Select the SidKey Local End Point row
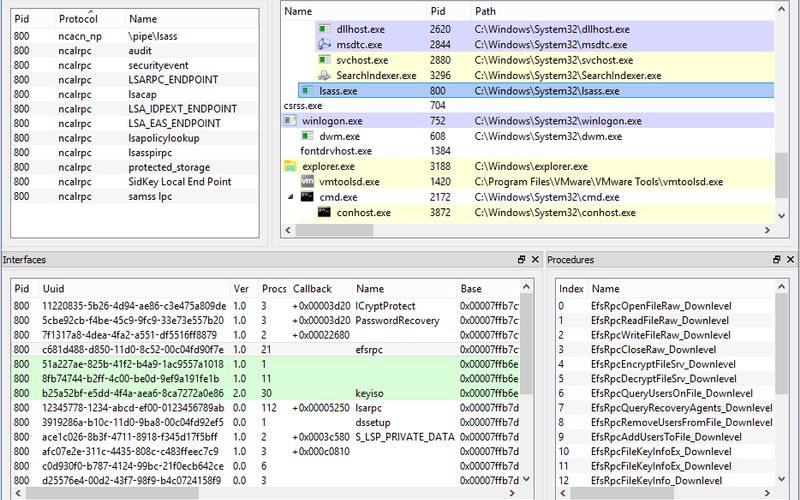 pyautogui.click(x=135, y=182)
